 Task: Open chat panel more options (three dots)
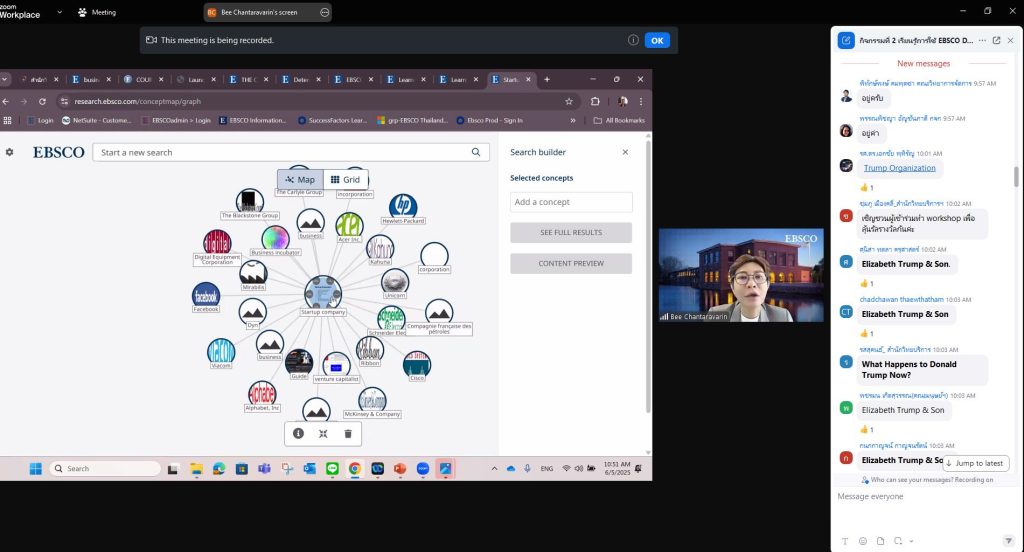982,41
